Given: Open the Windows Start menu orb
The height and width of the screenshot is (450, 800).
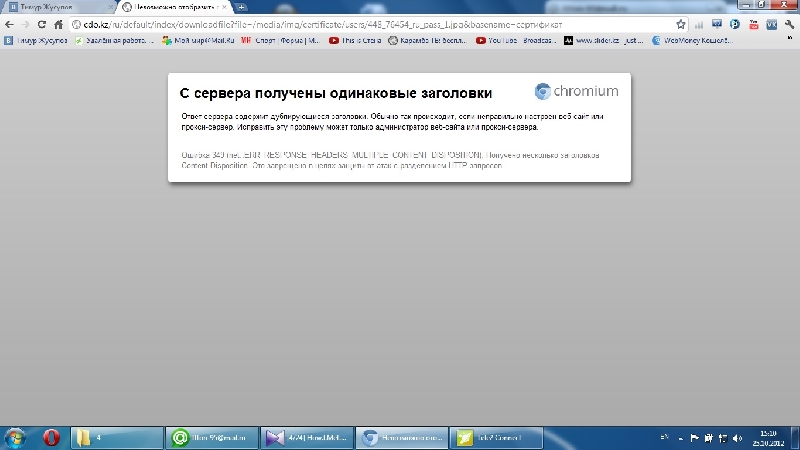Looking at the screenshot, I should tap(16, 437).
